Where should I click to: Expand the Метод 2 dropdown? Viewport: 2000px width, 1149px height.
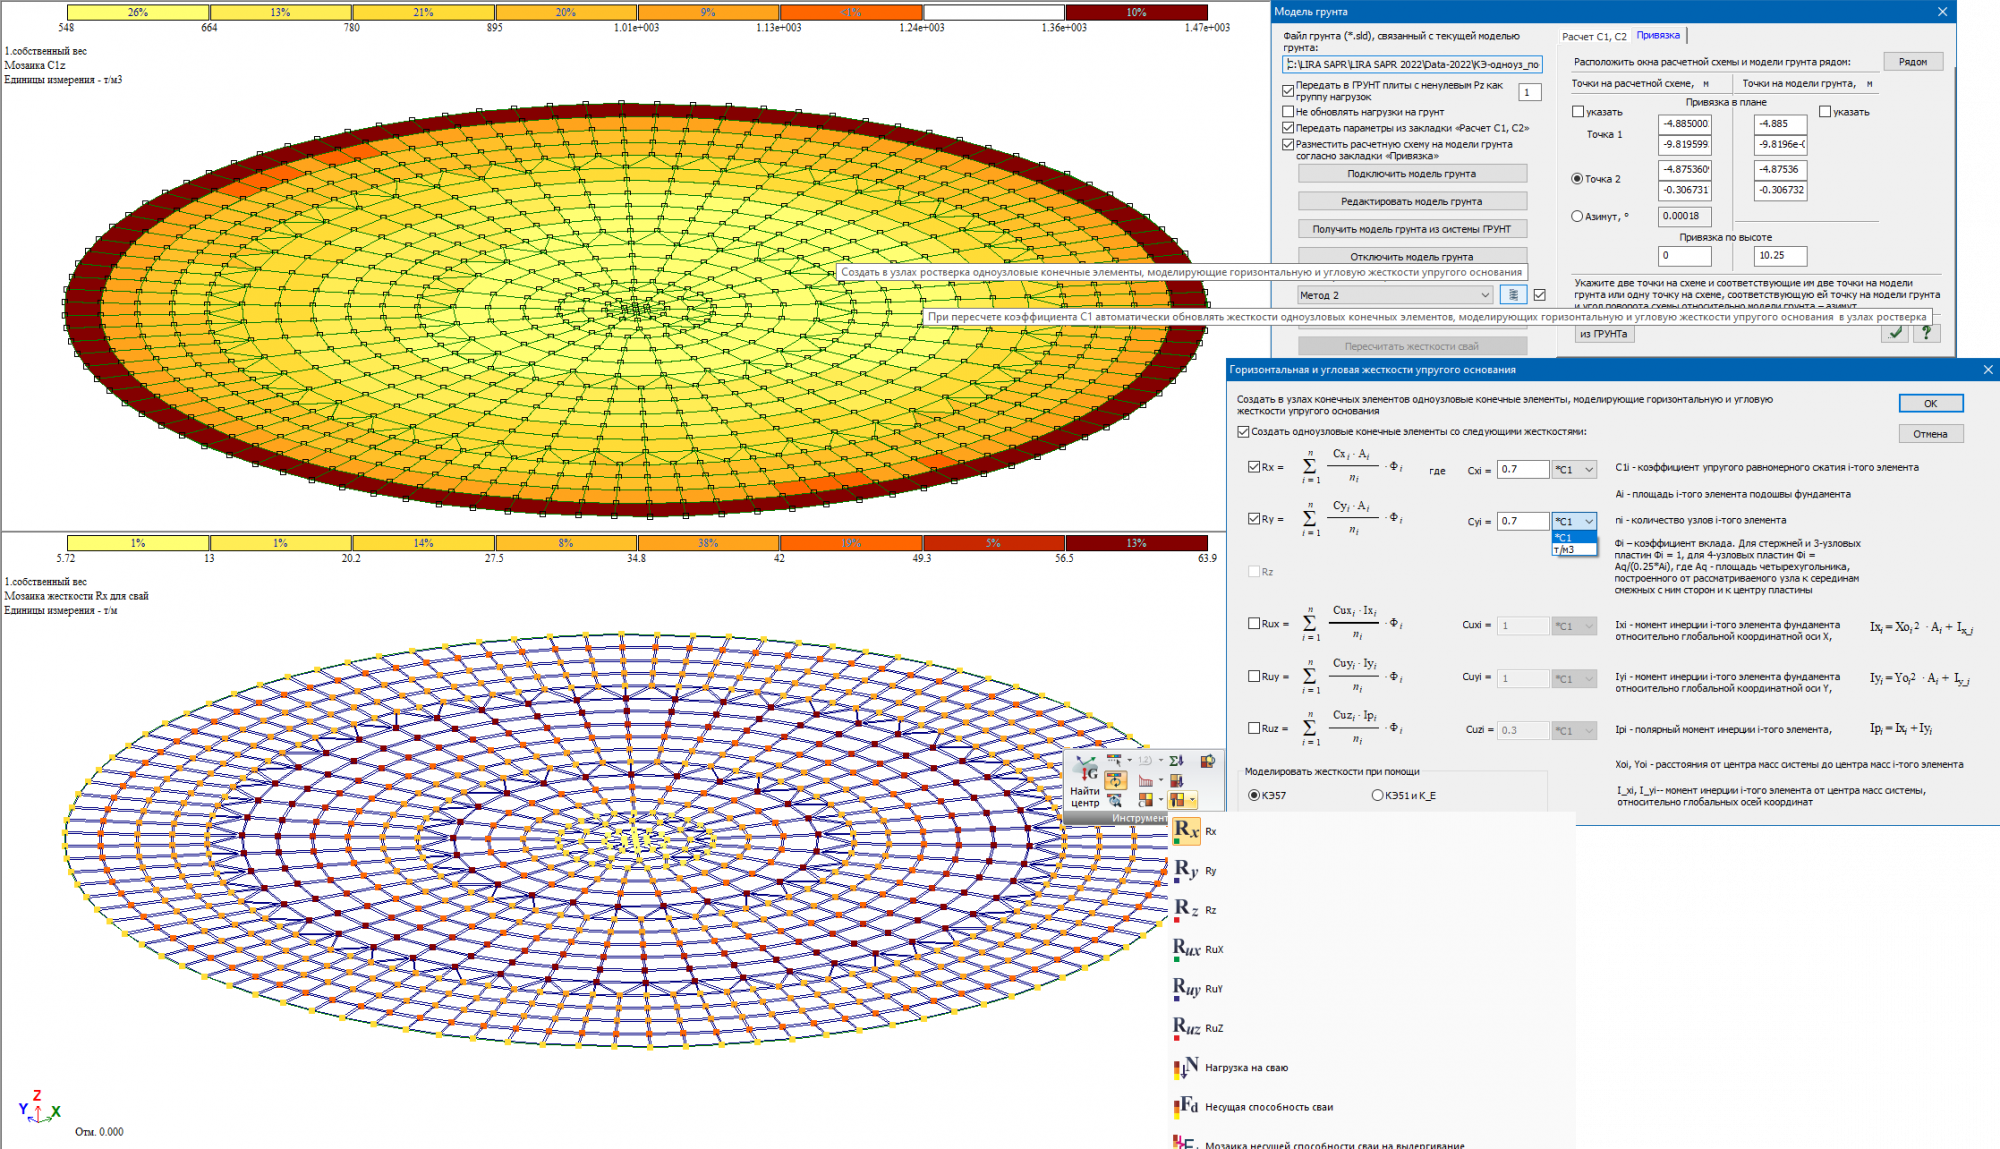[x=1484, y=295]
